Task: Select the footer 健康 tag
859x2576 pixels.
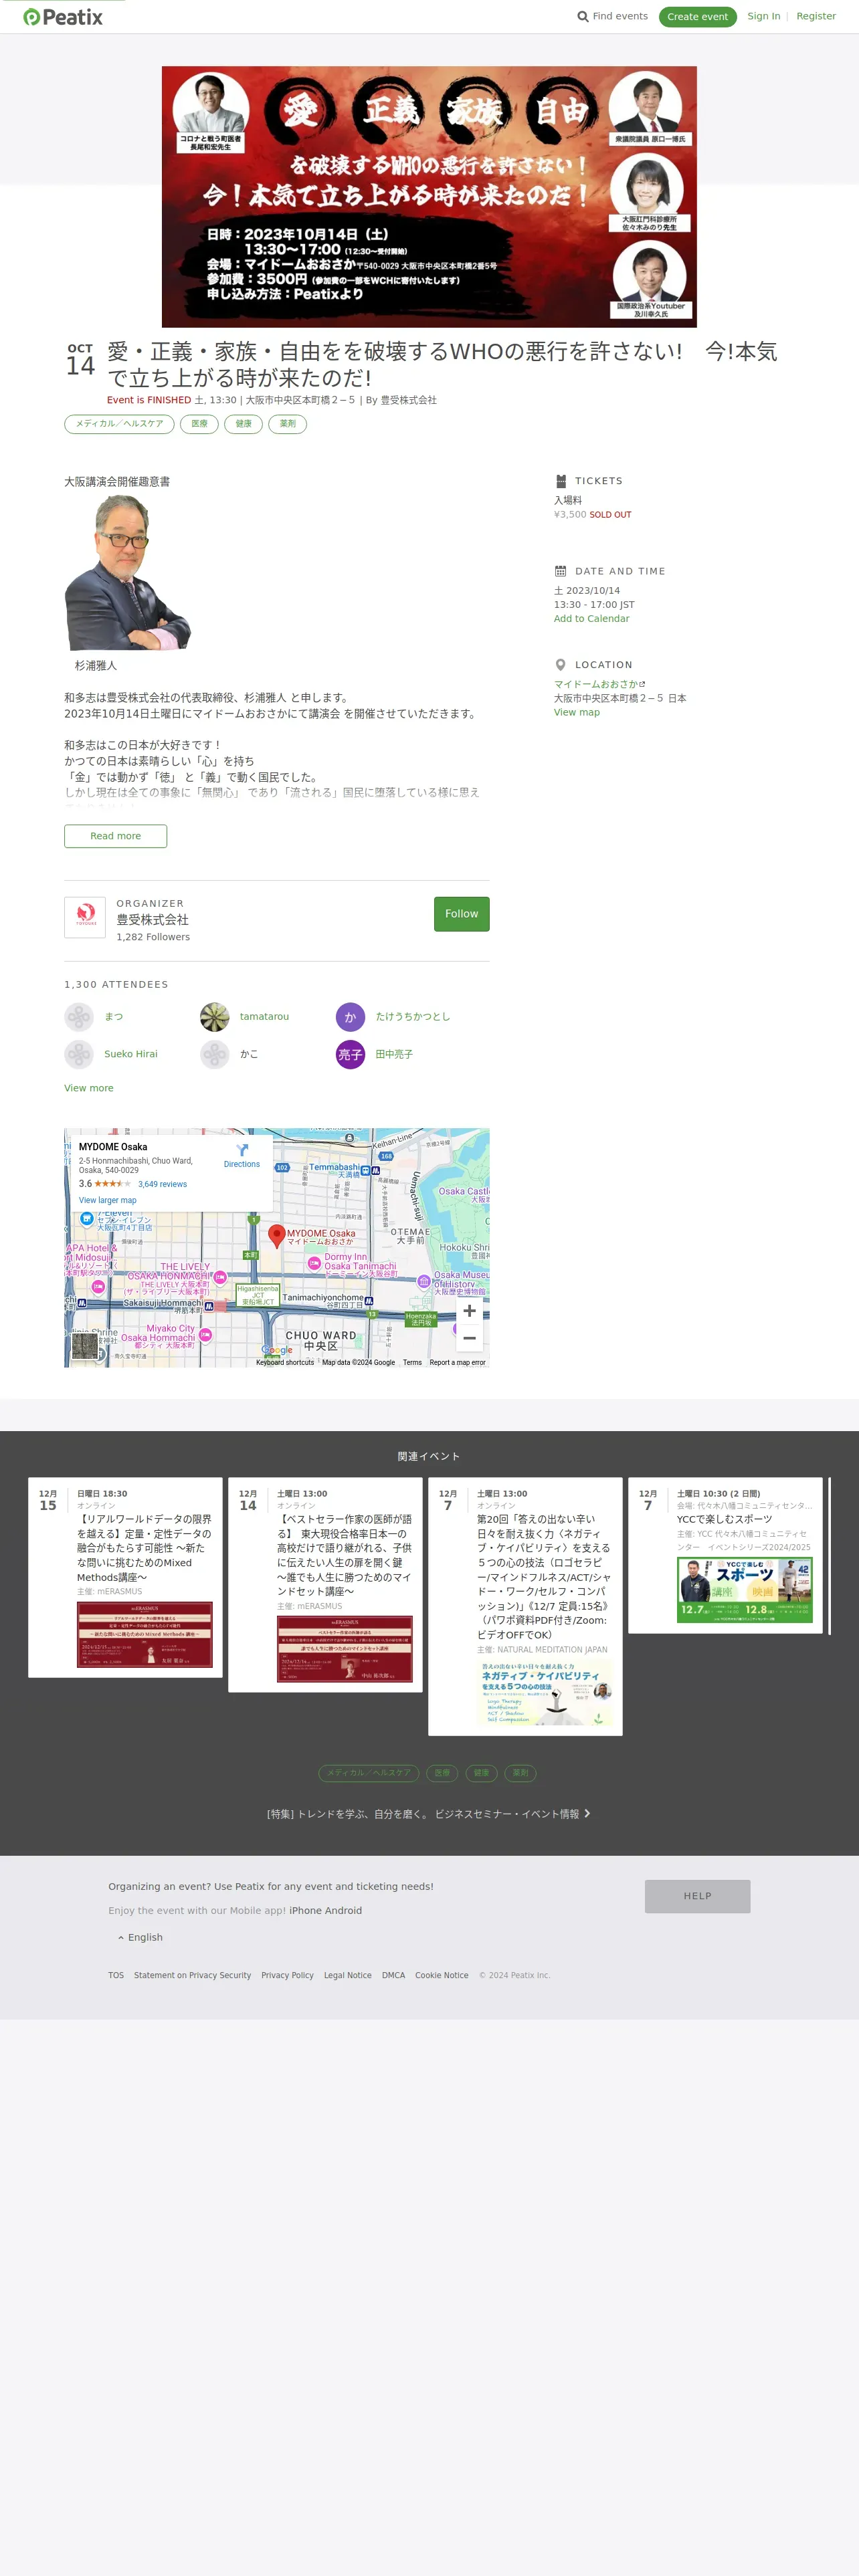Action: point(481,1773)
